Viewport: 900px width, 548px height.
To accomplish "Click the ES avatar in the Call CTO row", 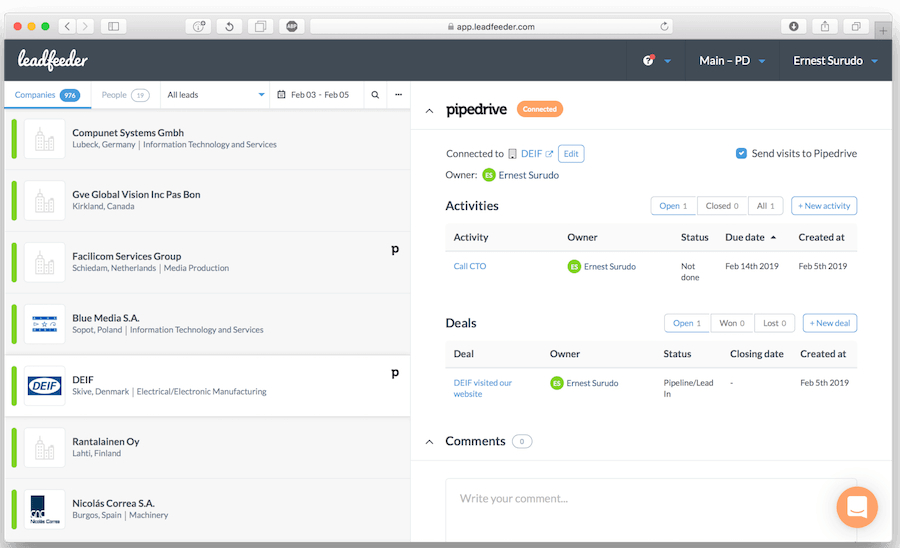I will [x=574, y=266].
